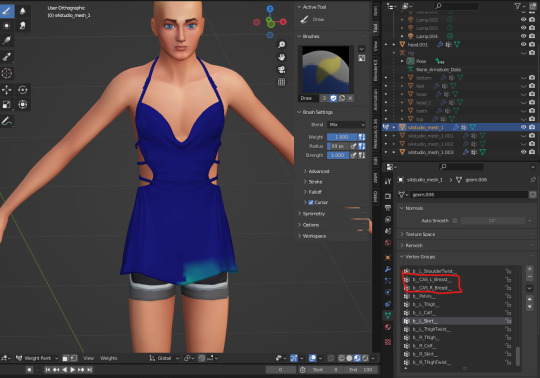Open the Physics properties tab
Viewport: 540px width, 378px height.
(388, 292)
